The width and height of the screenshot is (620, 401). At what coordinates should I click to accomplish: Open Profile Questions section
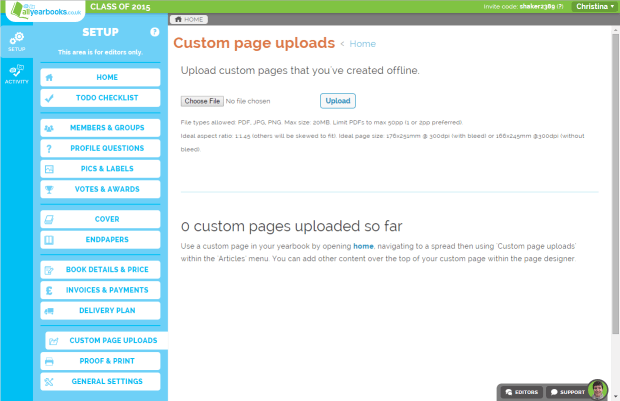click(100, 149)
